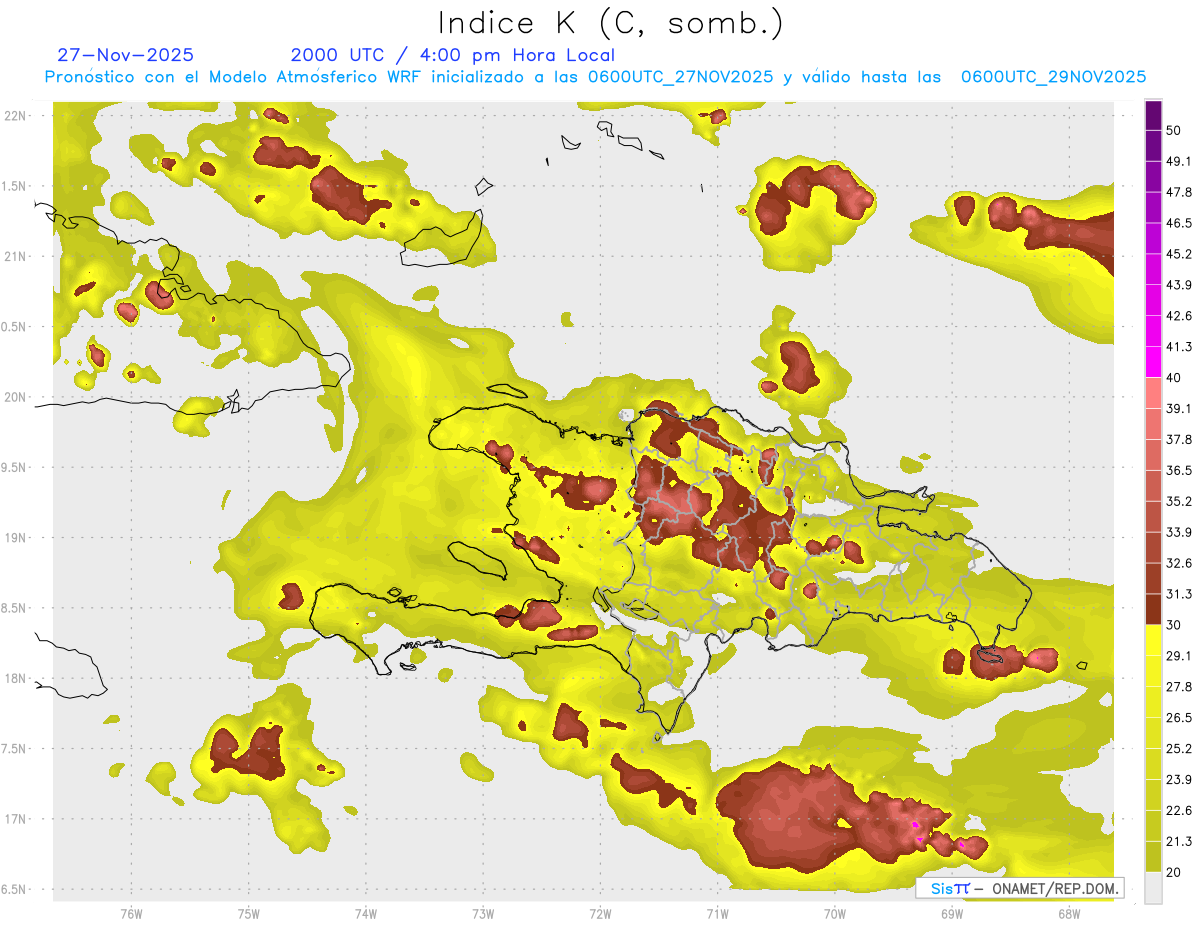Screen dimensions: 1200x927
Task: Click the colorbar value '37.8'
Action: pyautogui.click(x=1178, y=440)
